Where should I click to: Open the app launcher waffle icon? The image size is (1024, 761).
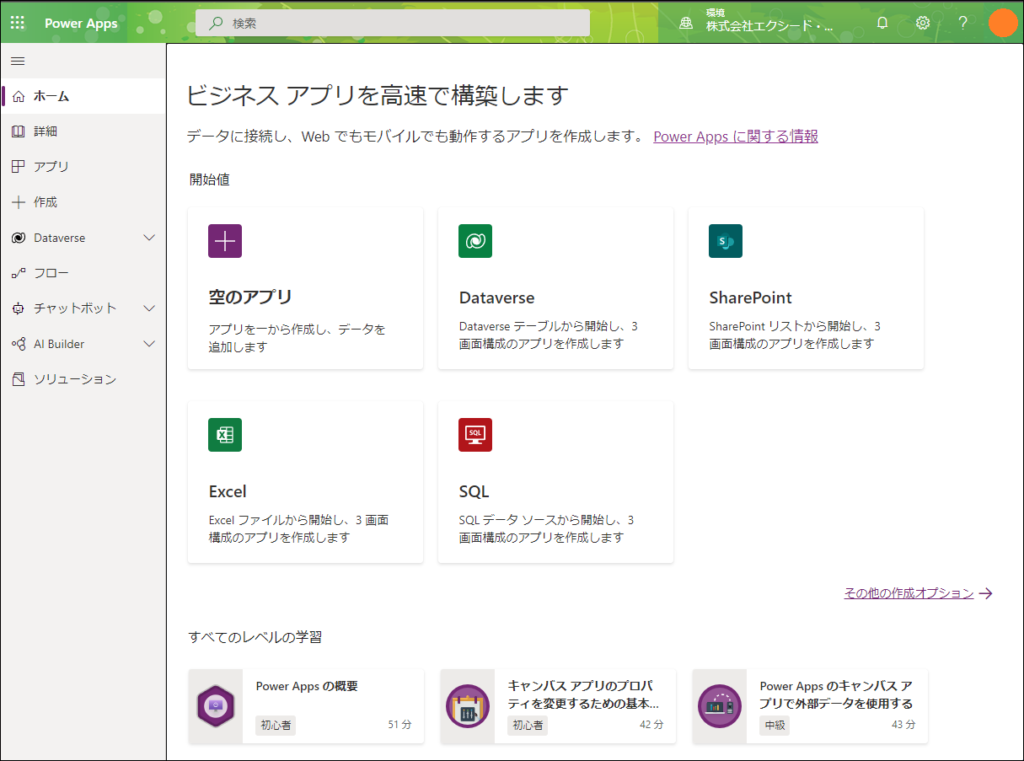point(18,23)
